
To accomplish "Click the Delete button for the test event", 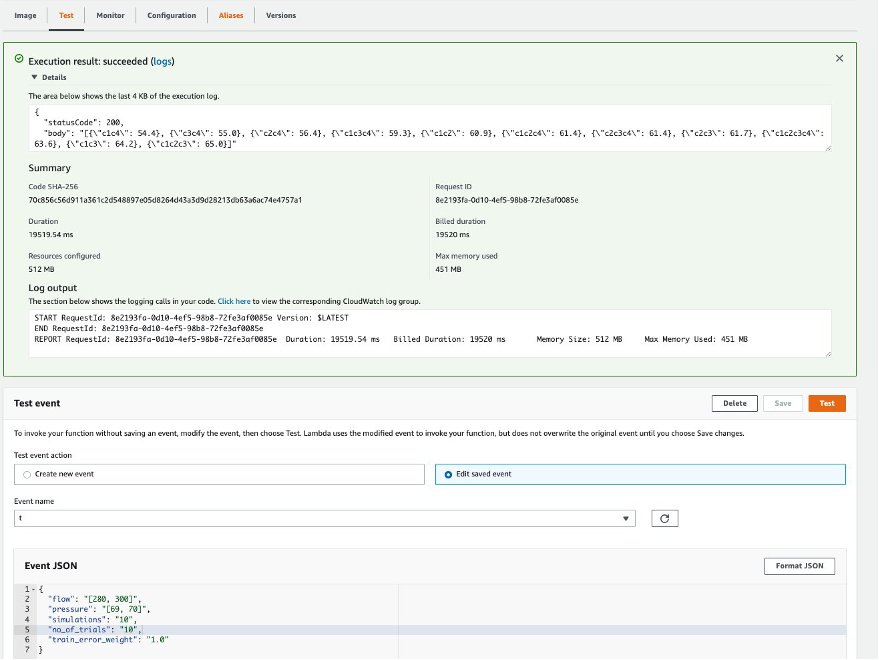I will 734,403.
